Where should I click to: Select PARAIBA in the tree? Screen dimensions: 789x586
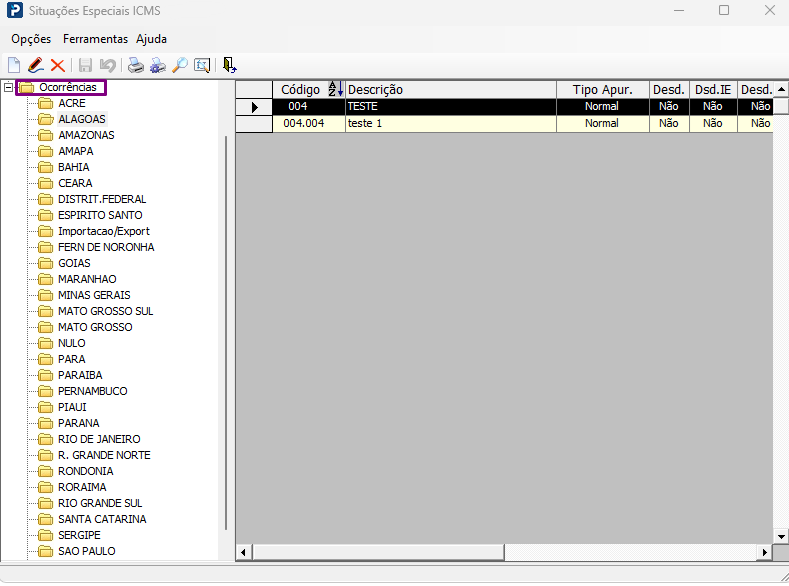tap(80, 375)
